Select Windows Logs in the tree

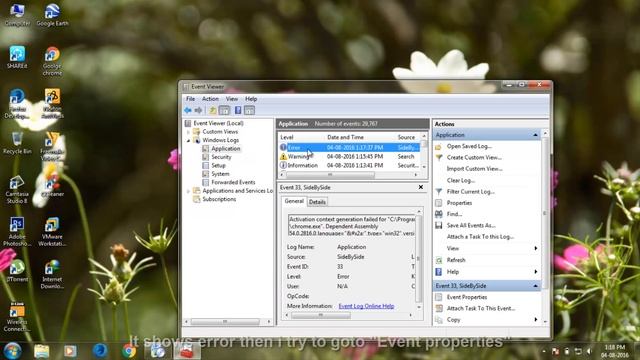[x=221, y=140]
